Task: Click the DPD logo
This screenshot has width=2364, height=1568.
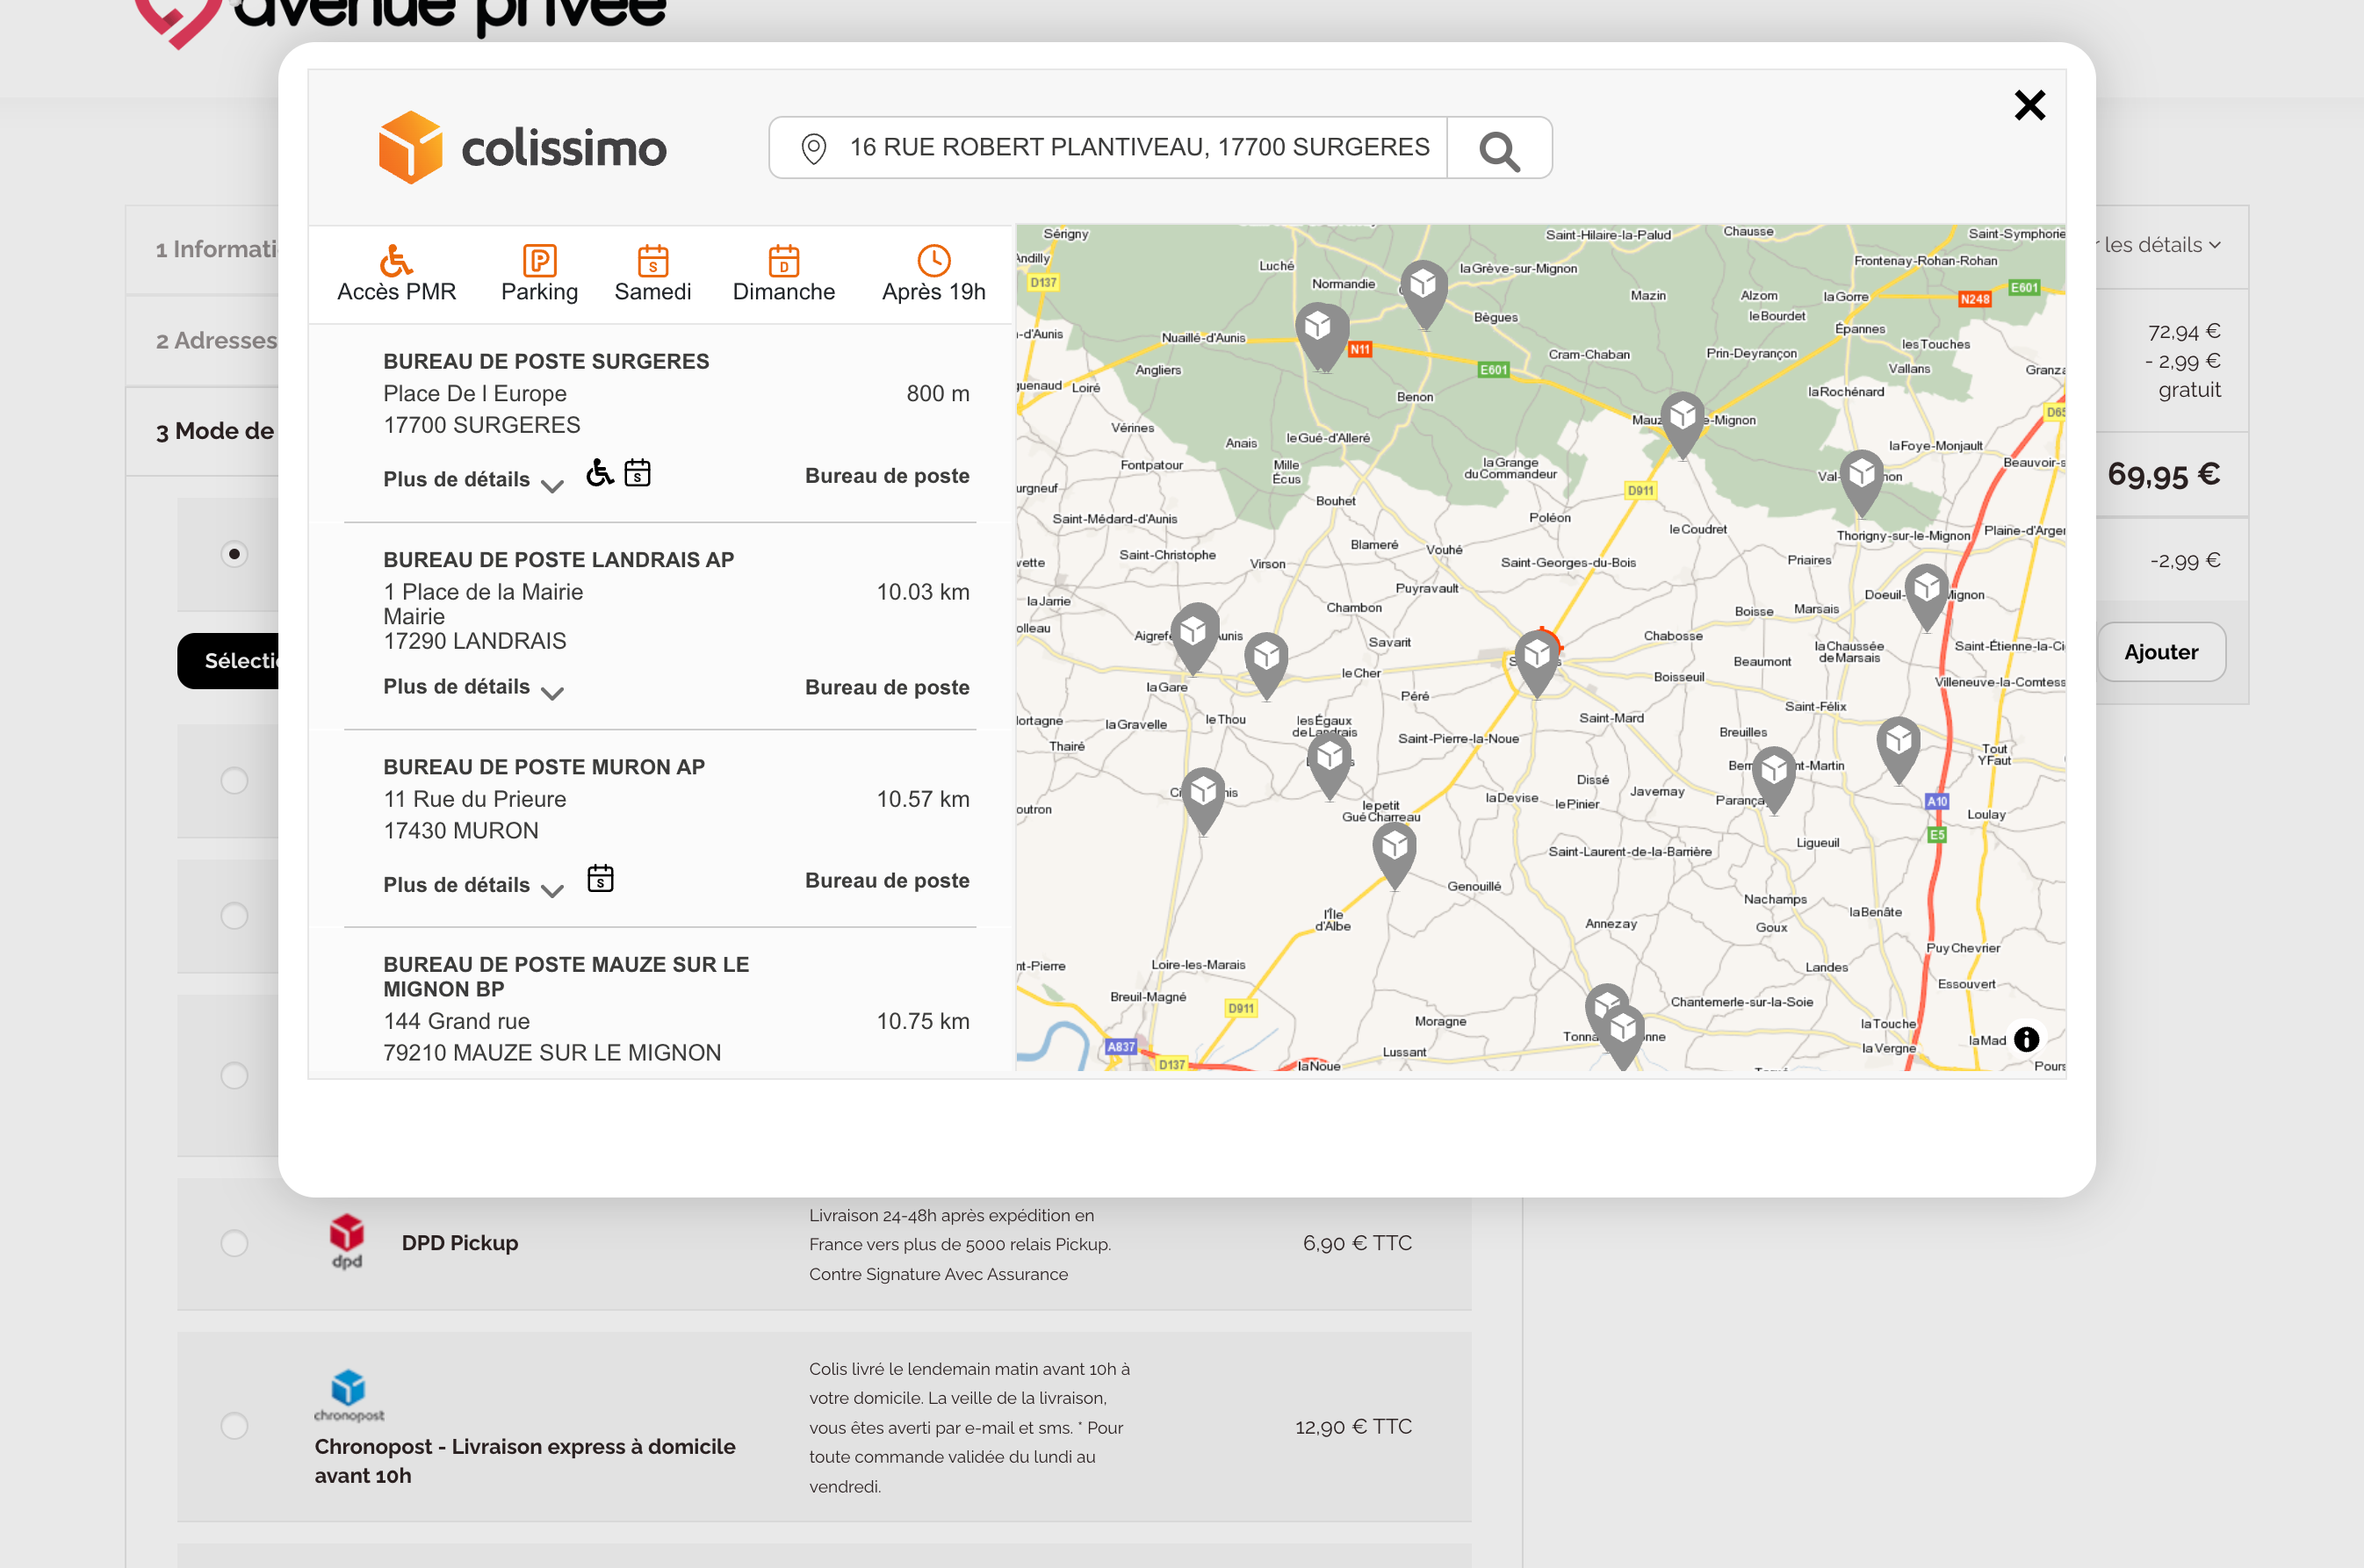Action: point(347,1241)
